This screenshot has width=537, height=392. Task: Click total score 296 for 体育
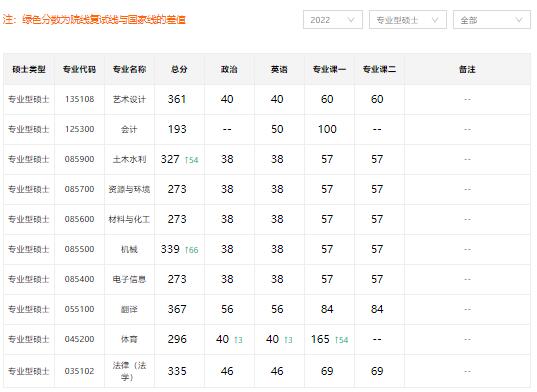point(177,339)
